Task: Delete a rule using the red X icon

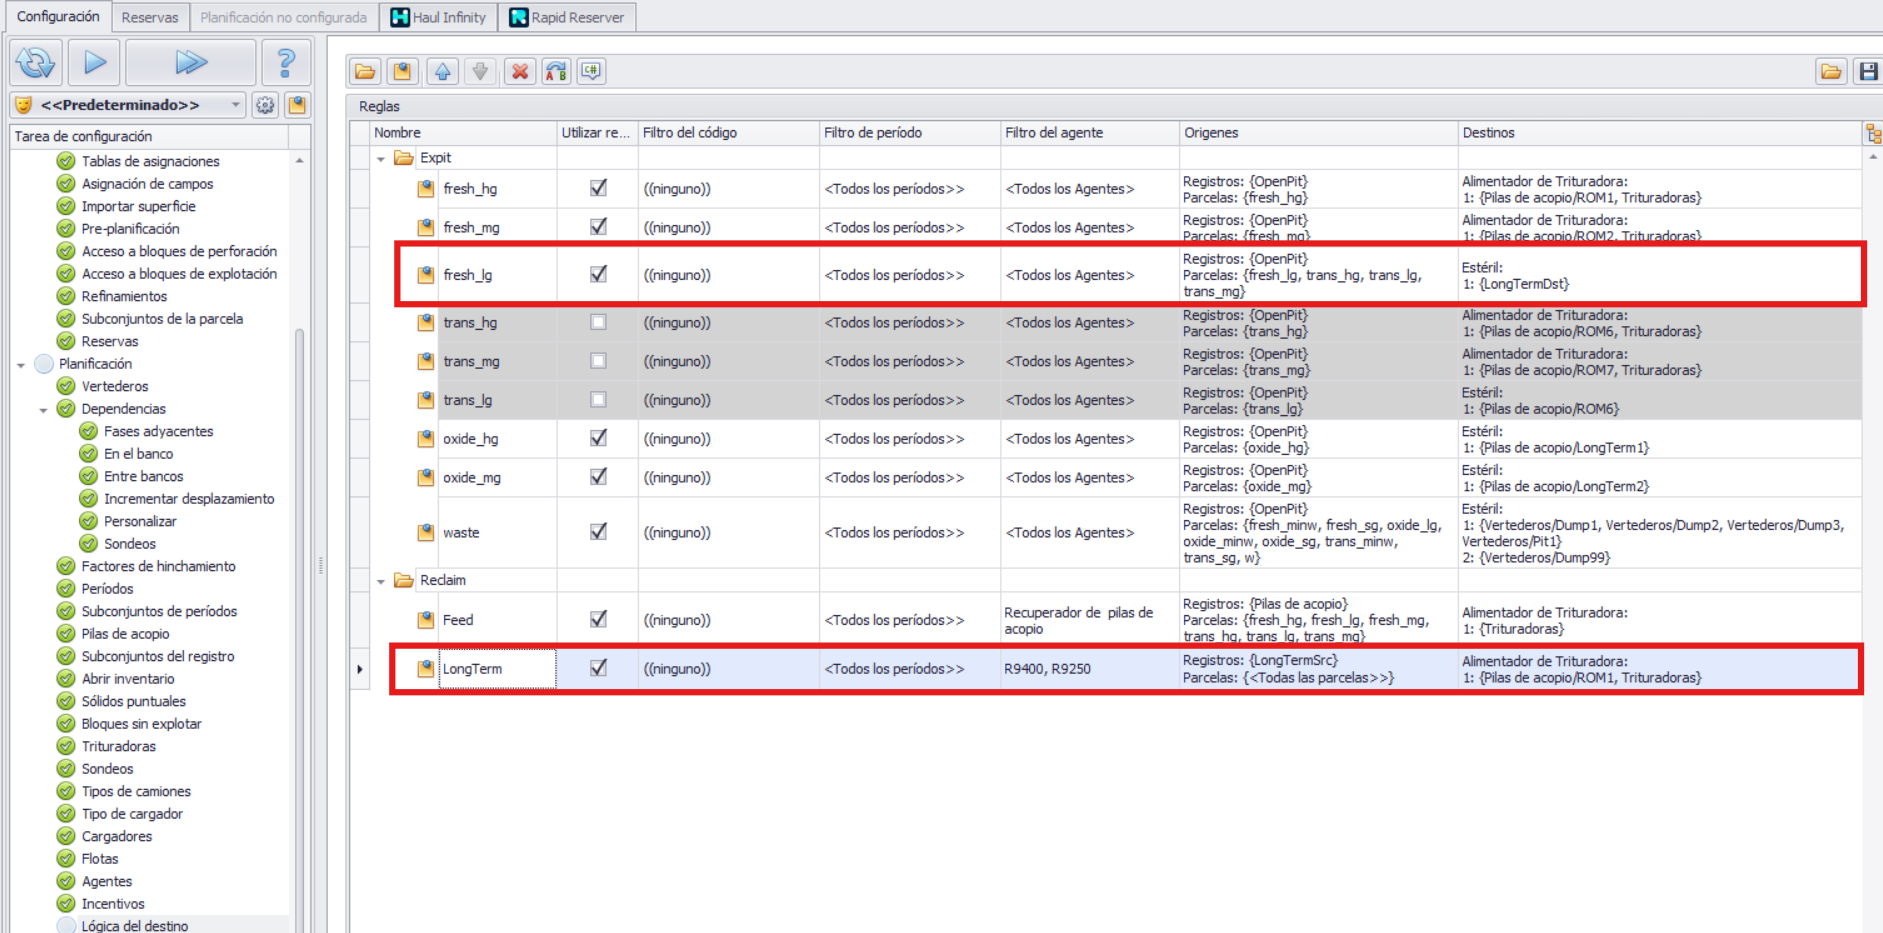Action: pyautogui.click(x=519, y=71)
